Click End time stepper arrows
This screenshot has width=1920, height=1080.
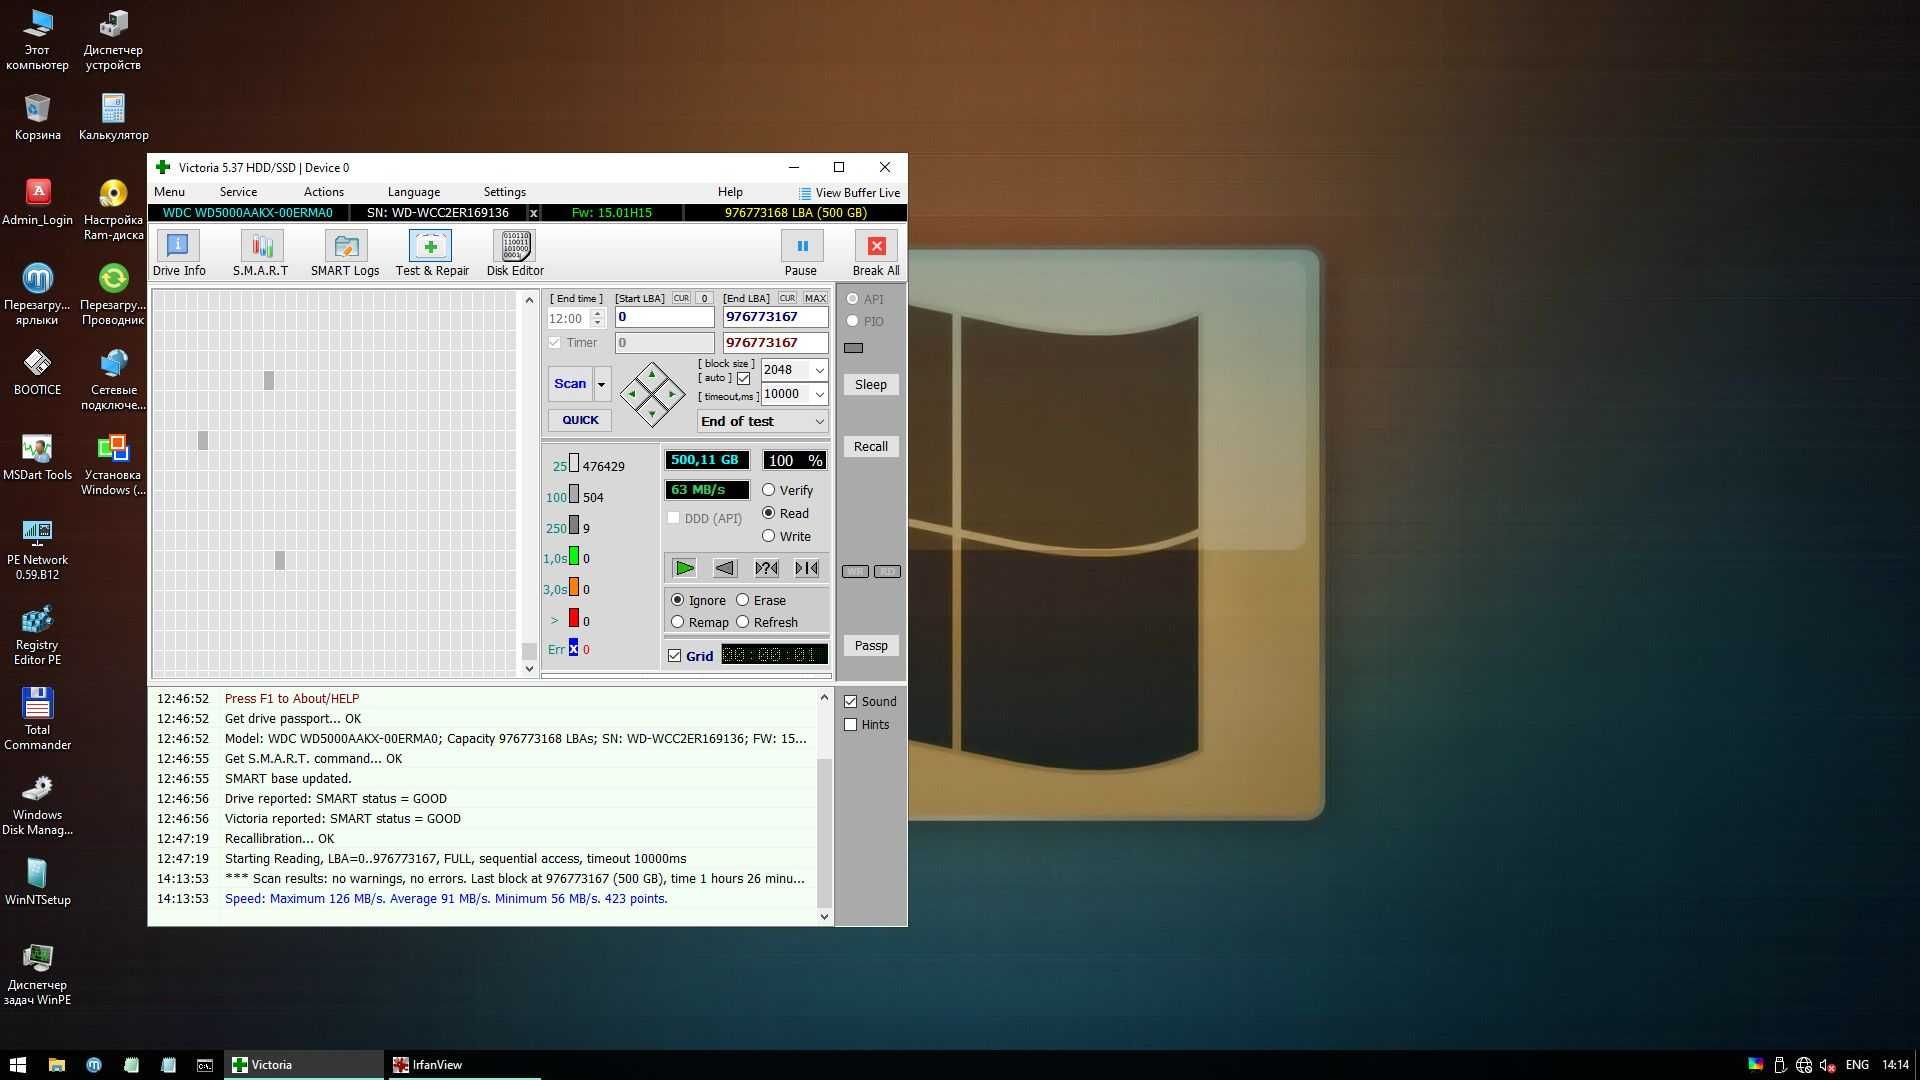598,318
